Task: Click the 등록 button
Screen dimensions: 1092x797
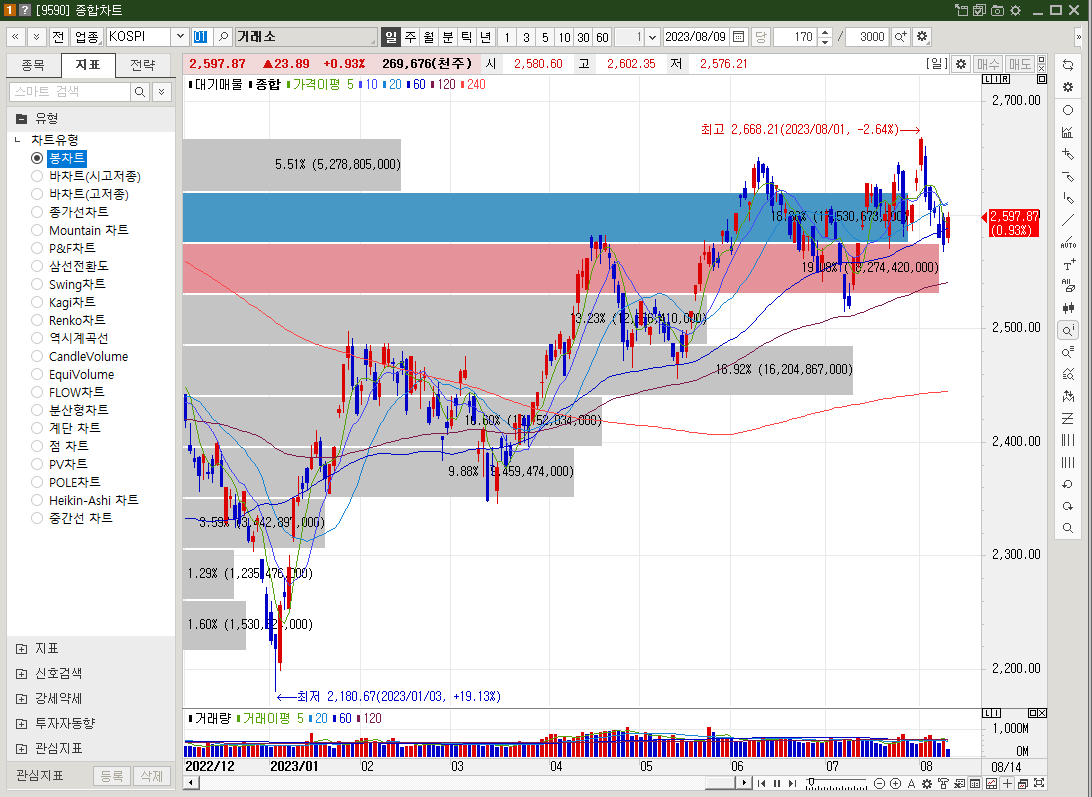Action: 111,776
